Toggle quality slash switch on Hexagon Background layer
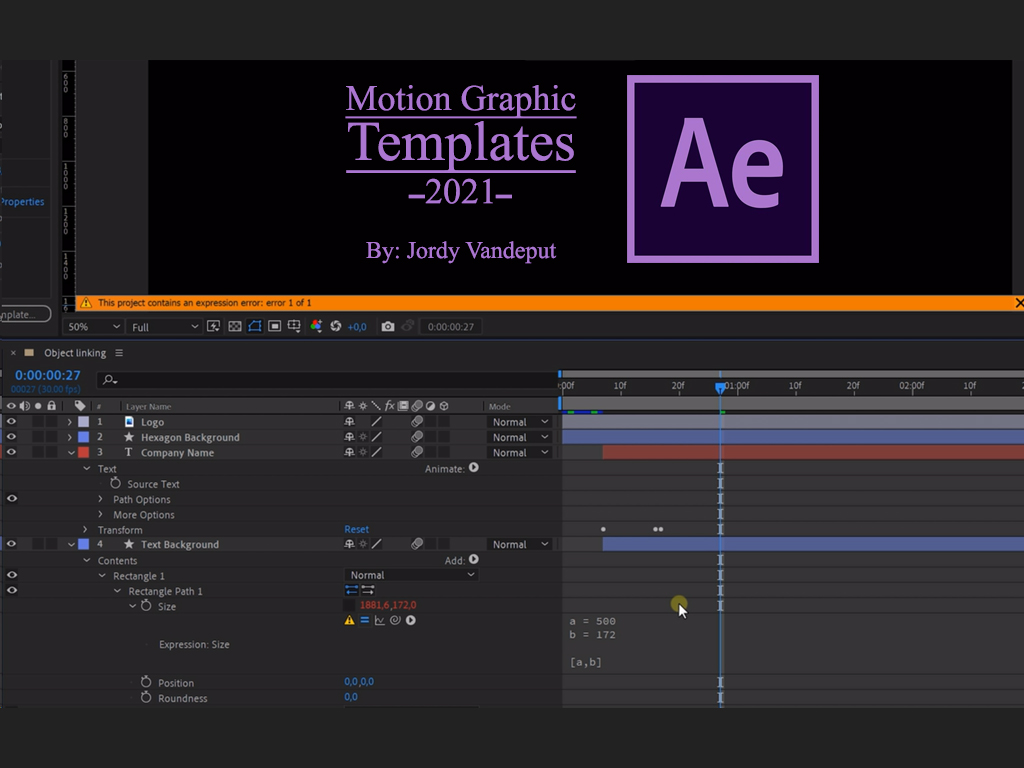Image resolution: width=1024 pixels, height=768 pixels. coord(376,437)
